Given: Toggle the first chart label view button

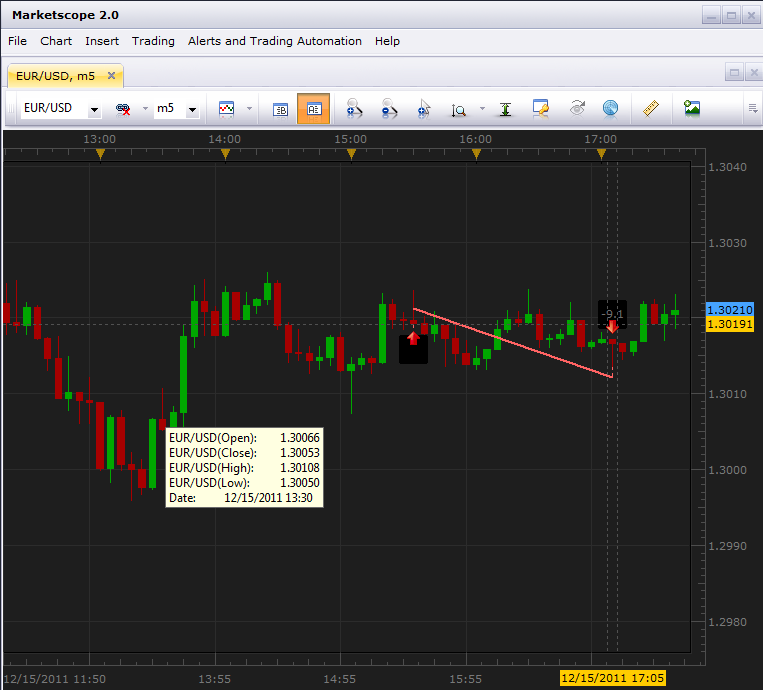Looking at the screenshot, I should pyautogui.click(x=281, y=109).
